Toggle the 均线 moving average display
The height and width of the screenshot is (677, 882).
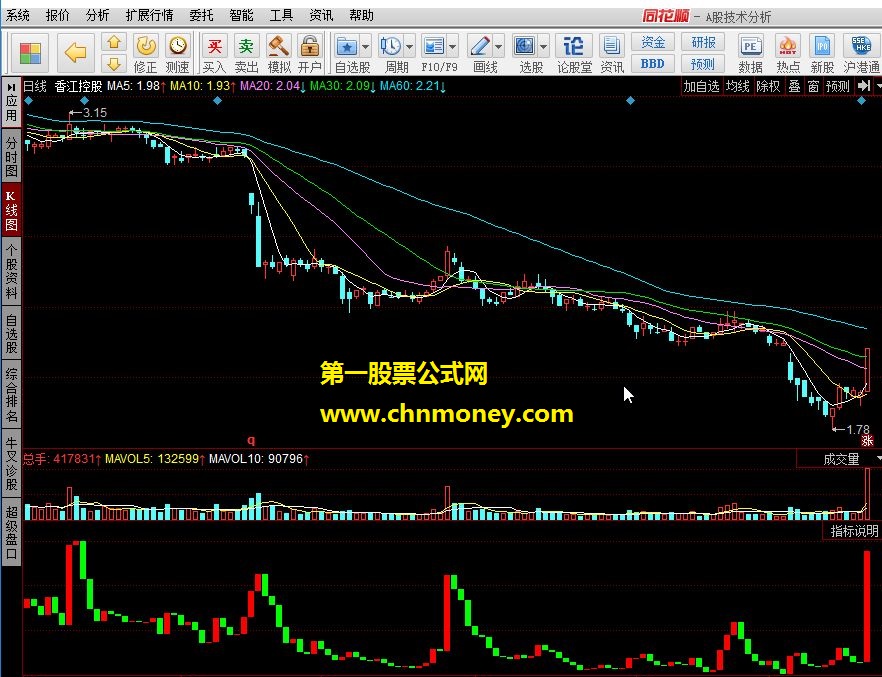[x=737, y=86]
